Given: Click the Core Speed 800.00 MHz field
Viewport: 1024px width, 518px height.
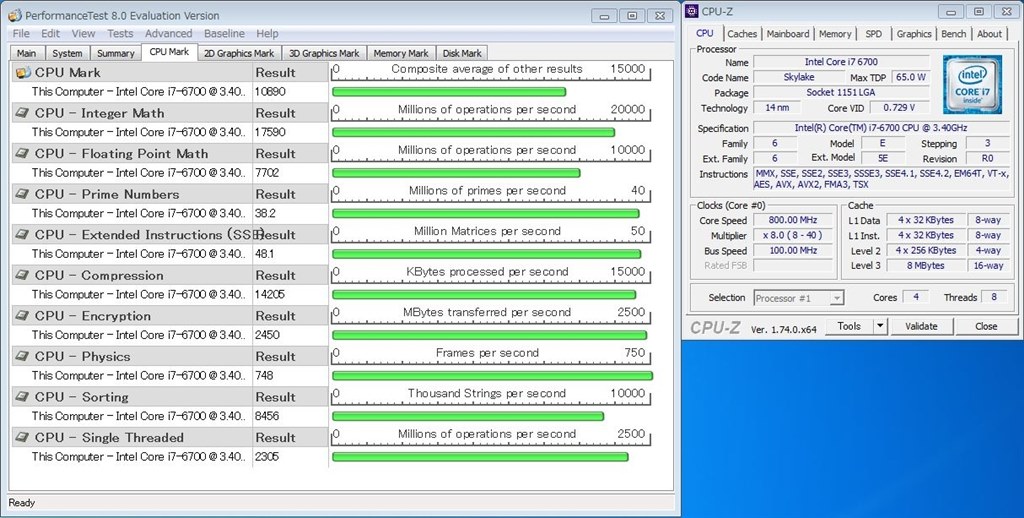Looking at the screenshot, I should coord(793,220).
